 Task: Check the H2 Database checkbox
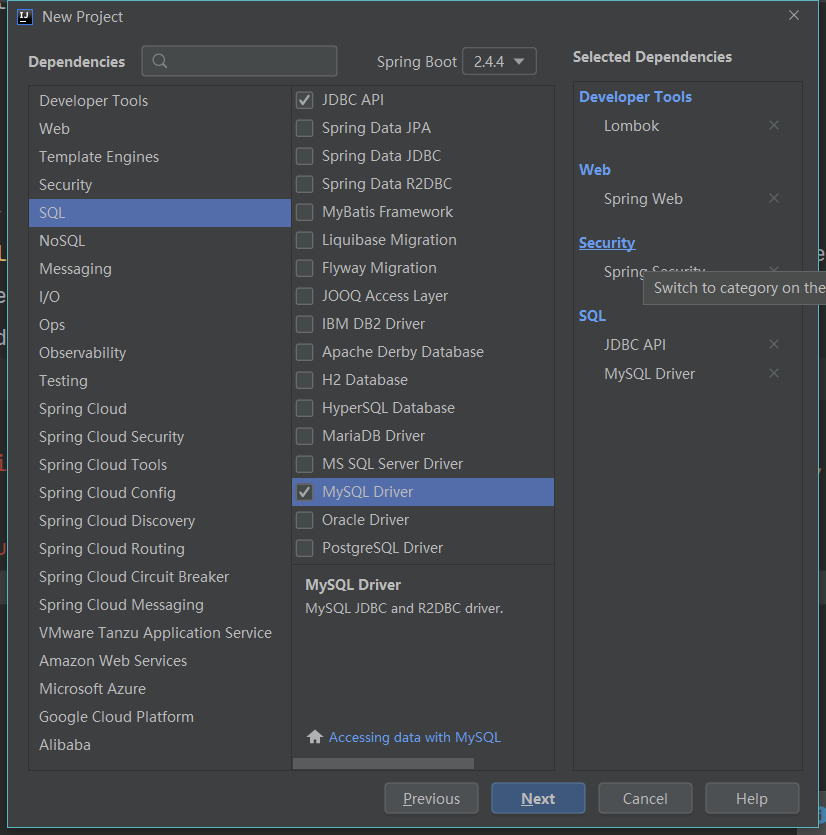click(305, 380)
